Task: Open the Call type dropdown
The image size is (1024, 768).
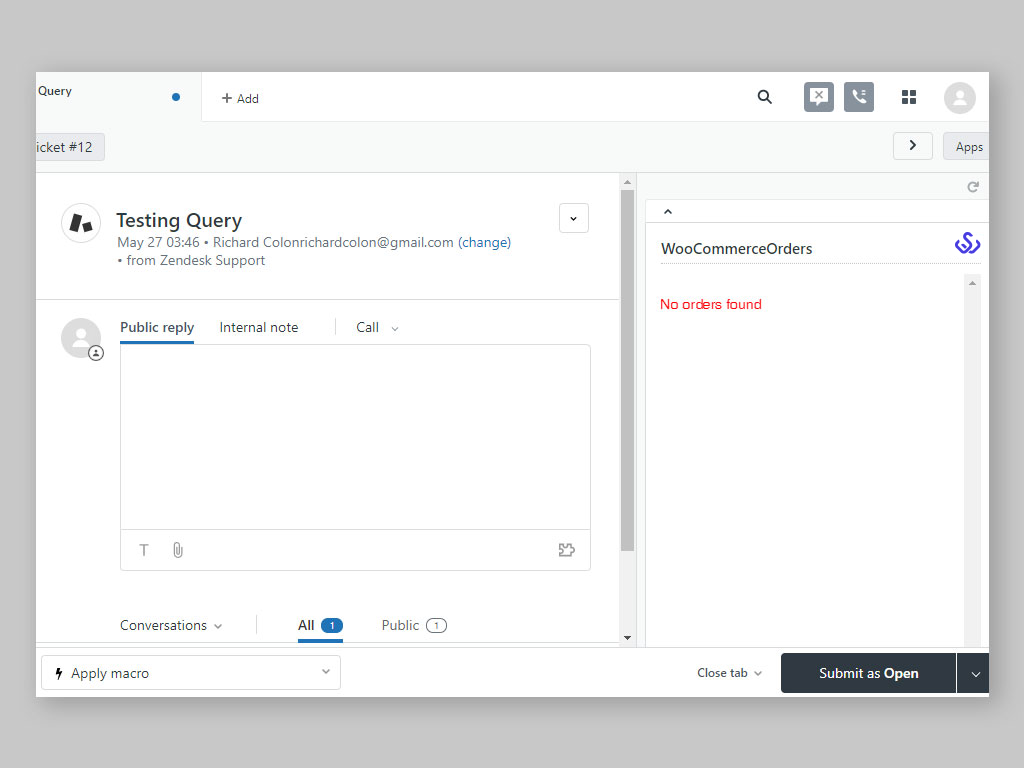Action: point(377,327)
